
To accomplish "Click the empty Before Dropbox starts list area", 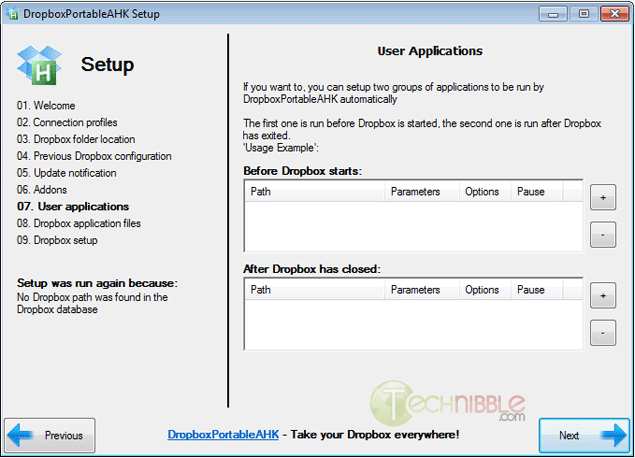I will (x=413, y=226).
